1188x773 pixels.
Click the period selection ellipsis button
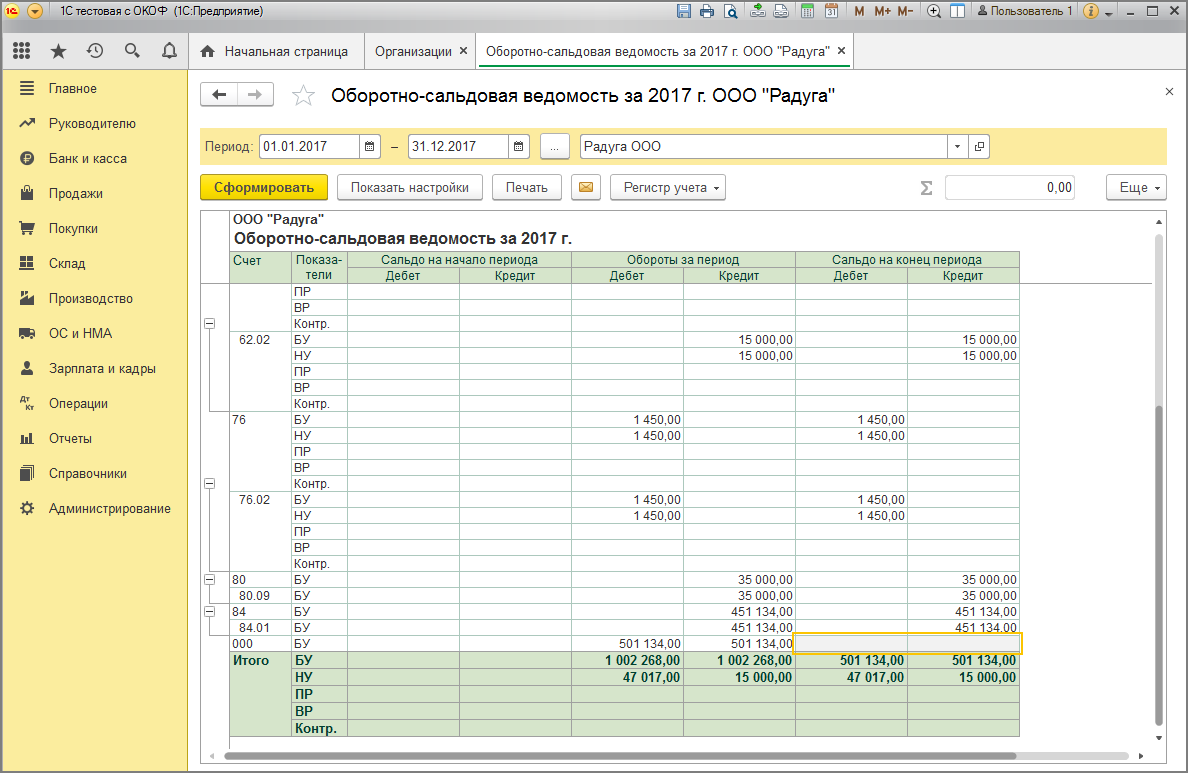coord(555,147)
